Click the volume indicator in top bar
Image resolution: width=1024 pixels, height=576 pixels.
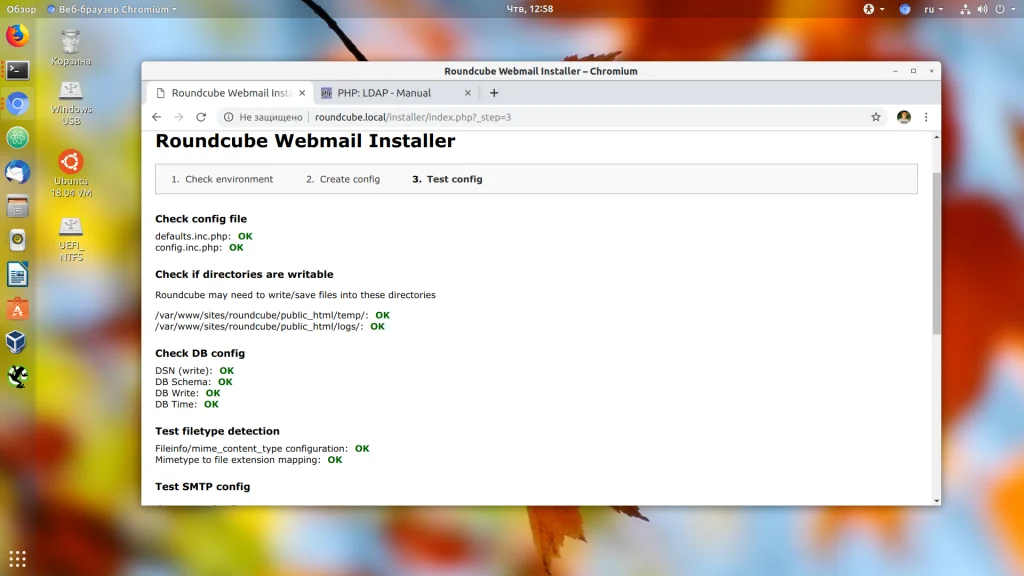coord(982,9)
